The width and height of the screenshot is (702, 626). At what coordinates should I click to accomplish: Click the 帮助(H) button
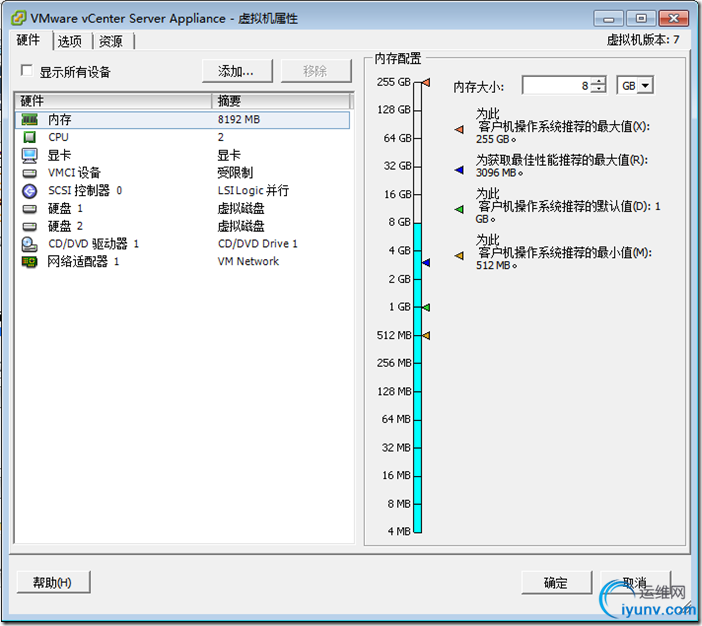[x=53, y=582]
